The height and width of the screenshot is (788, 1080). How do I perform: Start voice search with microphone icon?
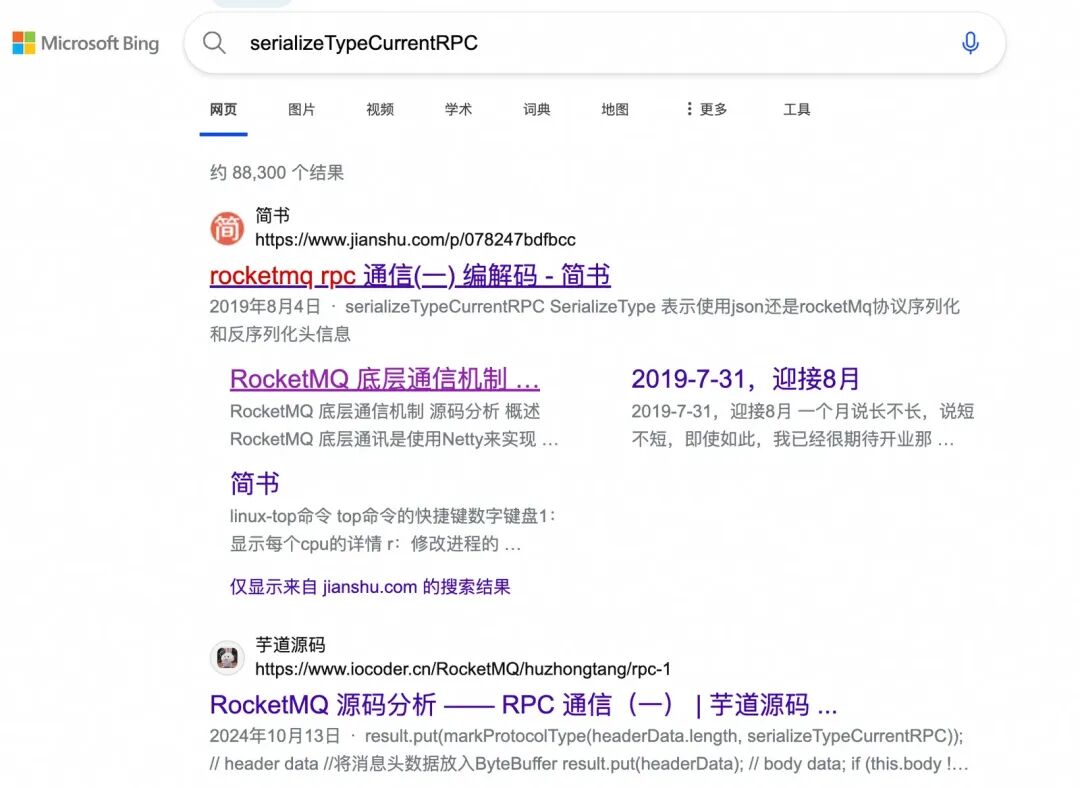(x=970, y=43)
